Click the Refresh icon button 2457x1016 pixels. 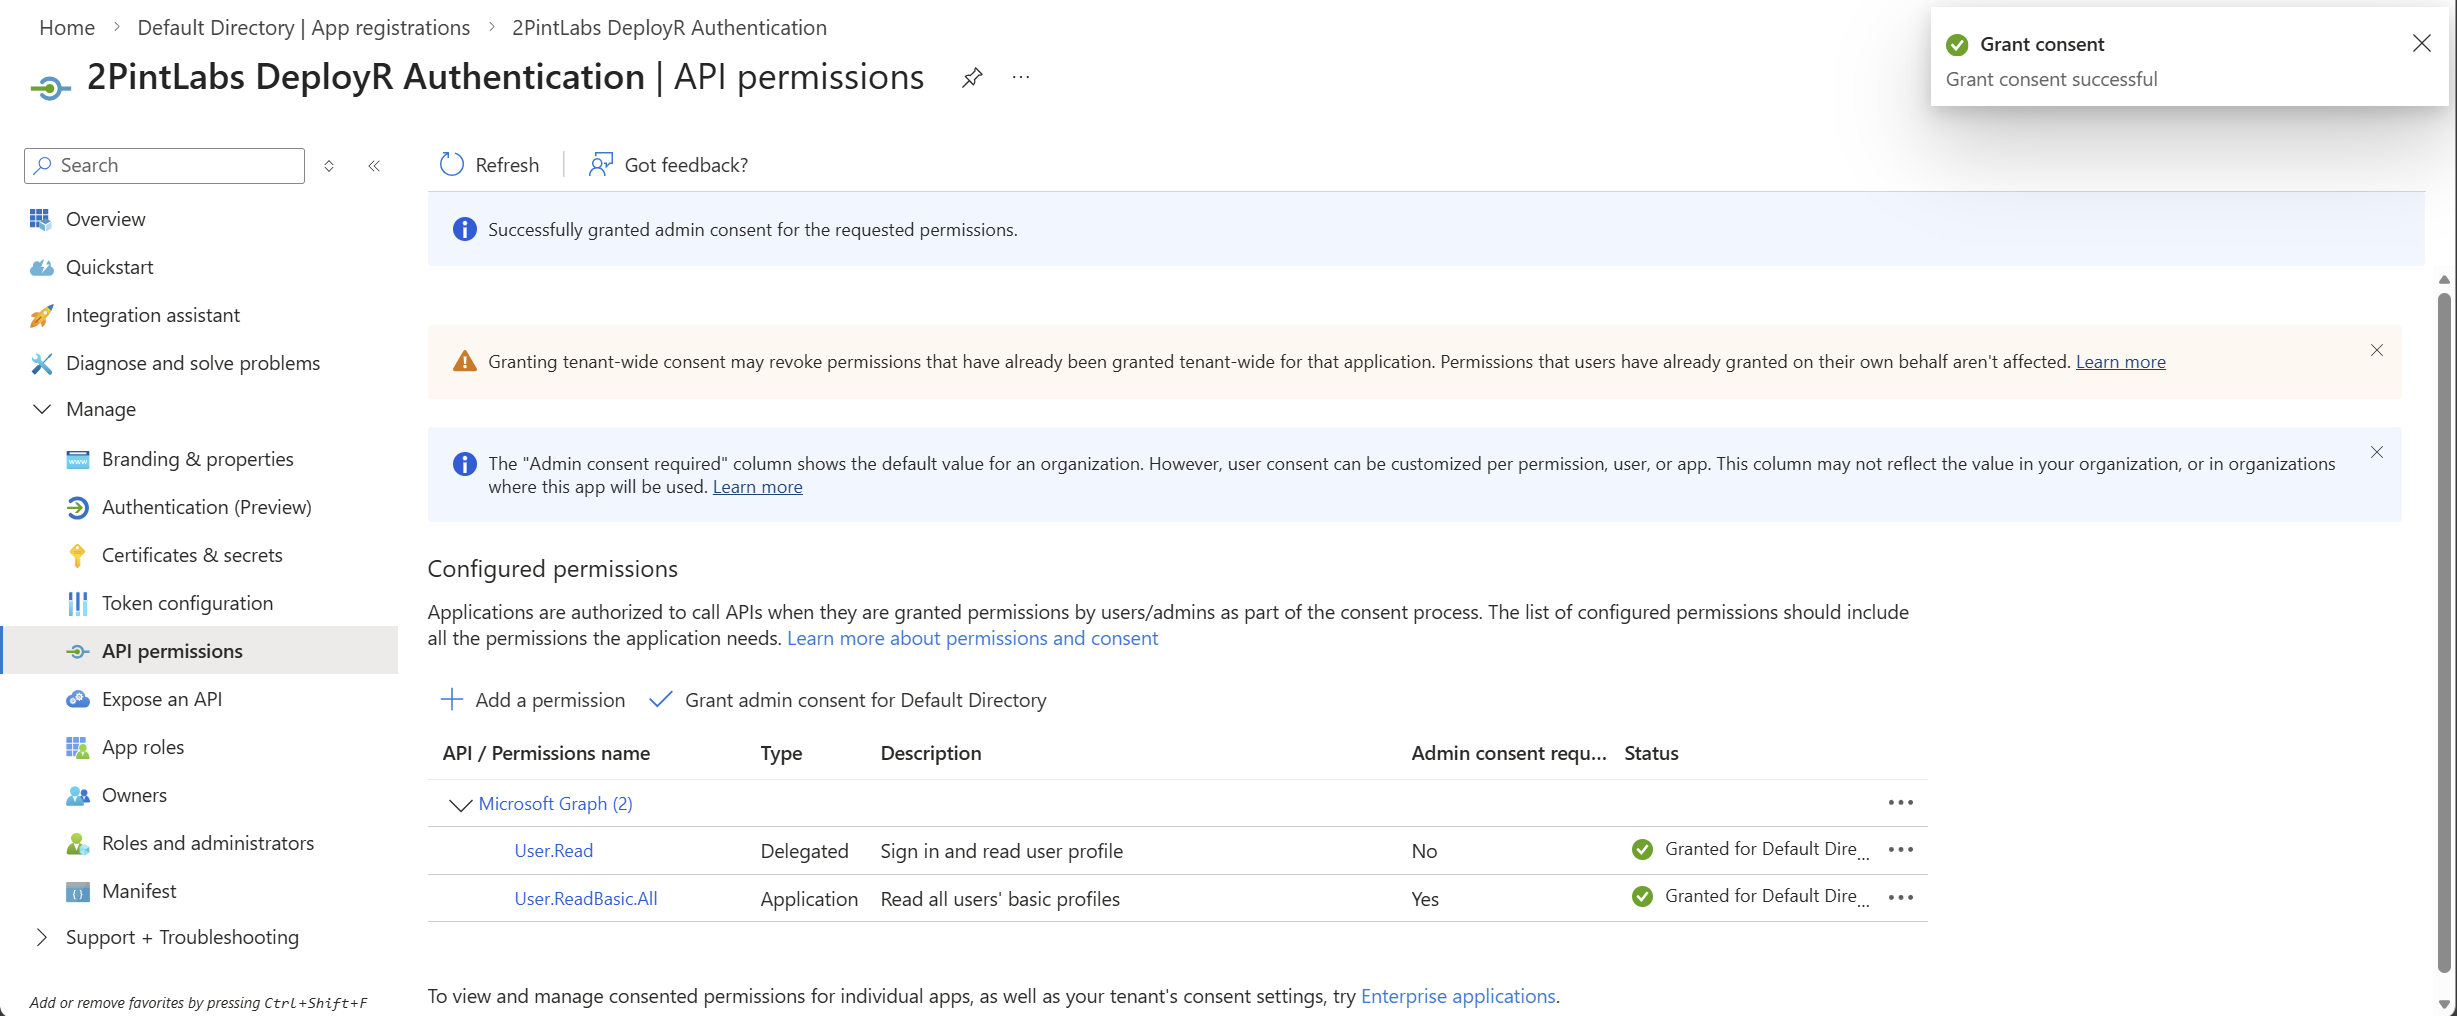(452, 165)
